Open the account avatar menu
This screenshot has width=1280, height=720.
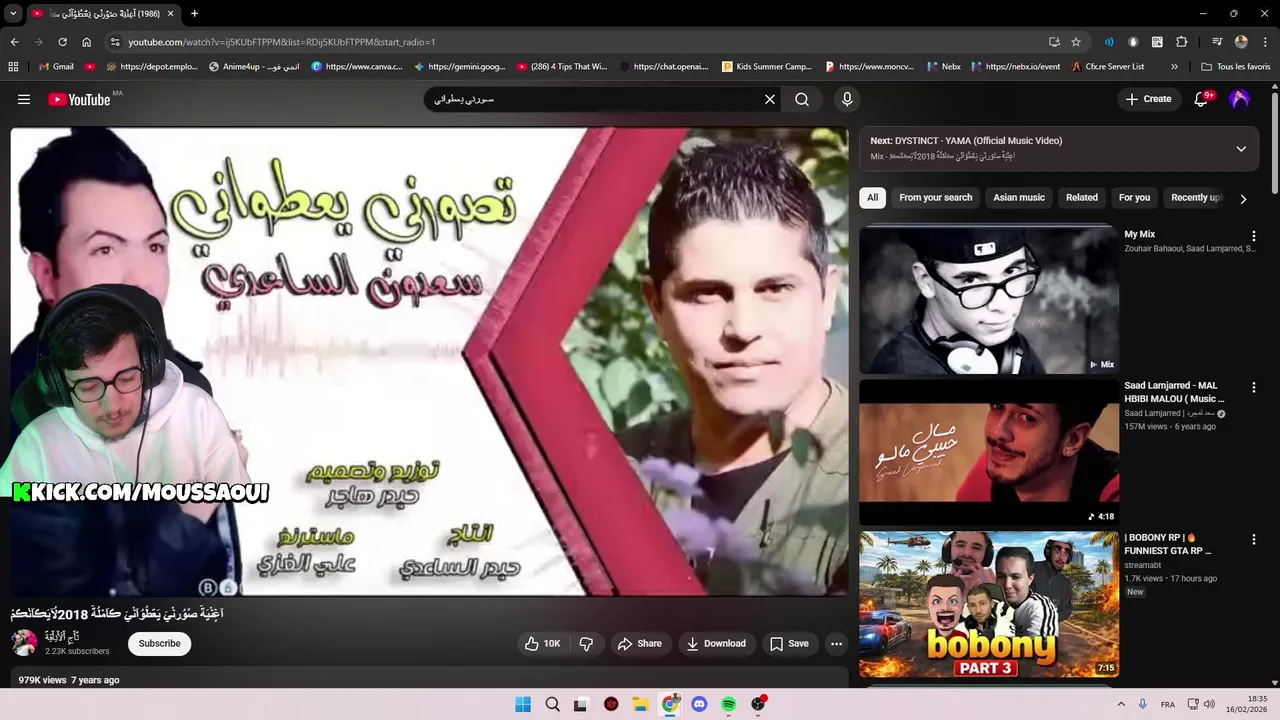tap(1240, 99)
